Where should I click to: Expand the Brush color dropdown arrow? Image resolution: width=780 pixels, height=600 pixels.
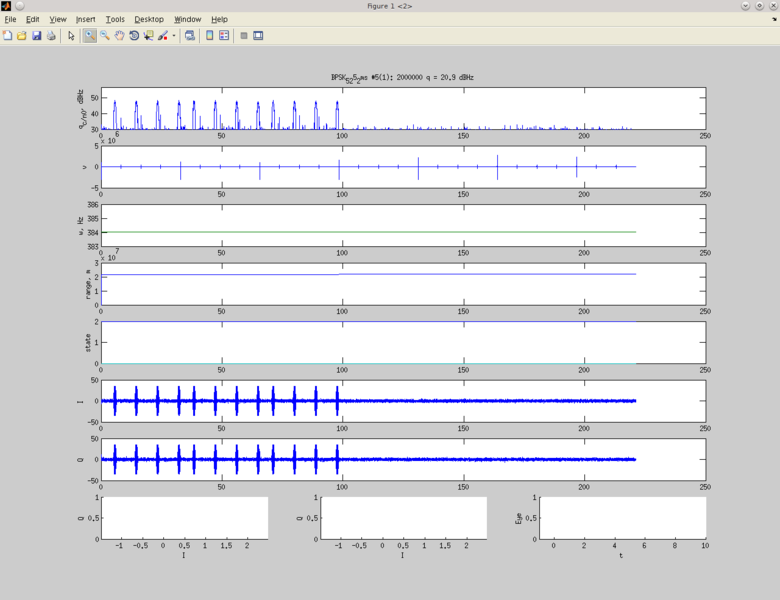(173, 36)
